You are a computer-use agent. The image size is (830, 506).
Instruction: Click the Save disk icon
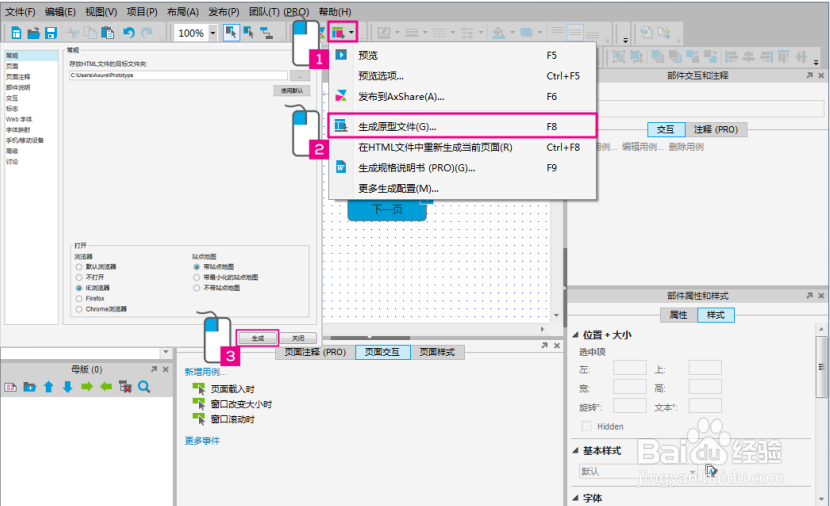pos(51,33)
